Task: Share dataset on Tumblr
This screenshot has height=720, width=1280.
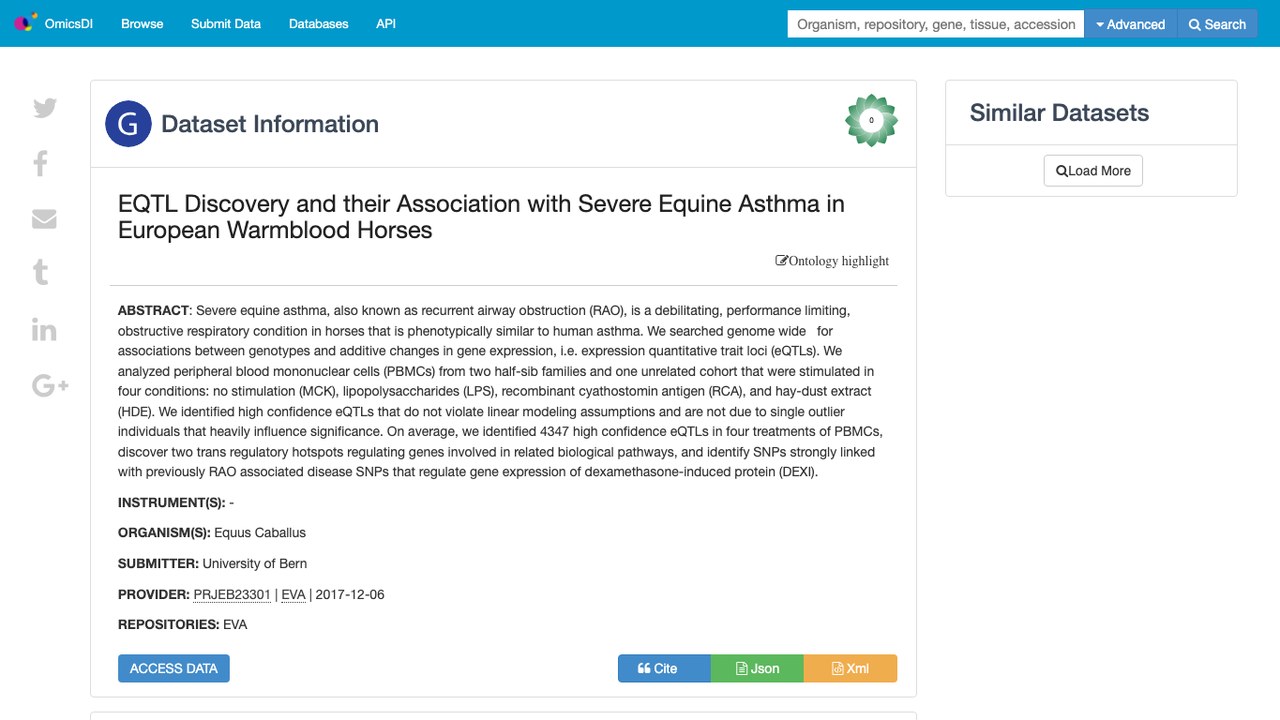Action: (41, 272)
